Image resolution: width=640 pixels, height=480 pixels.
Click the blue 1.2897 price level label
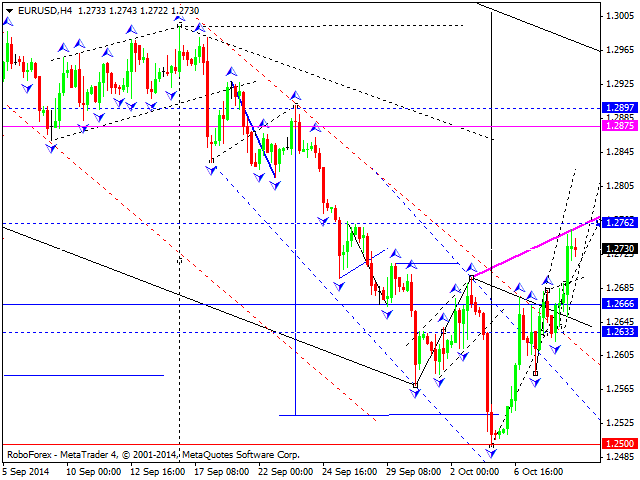(x=621, y=107)
